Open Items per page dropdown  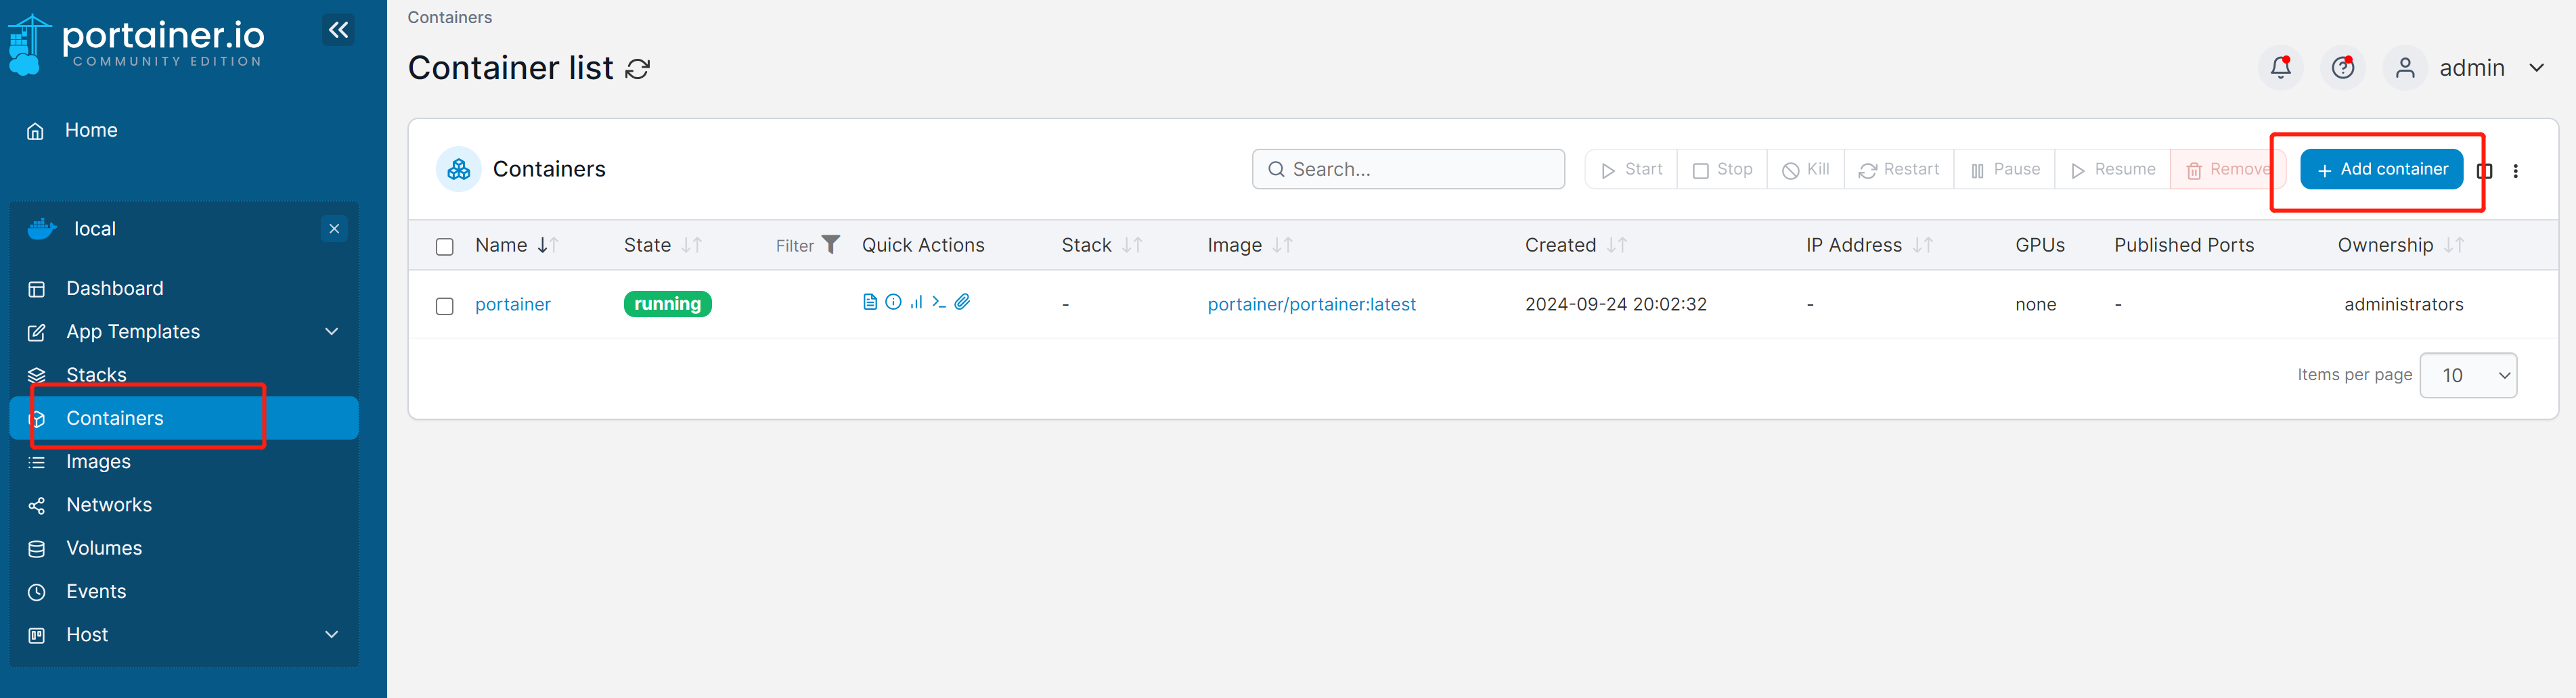tap(2467, 375)
